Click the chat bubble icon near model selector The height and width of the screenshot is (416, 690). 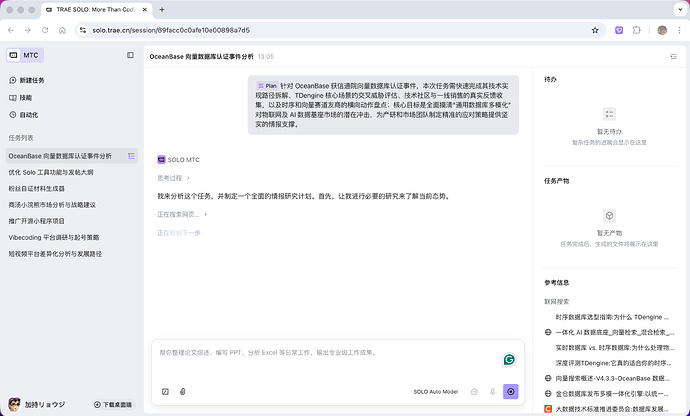[474, 391]
